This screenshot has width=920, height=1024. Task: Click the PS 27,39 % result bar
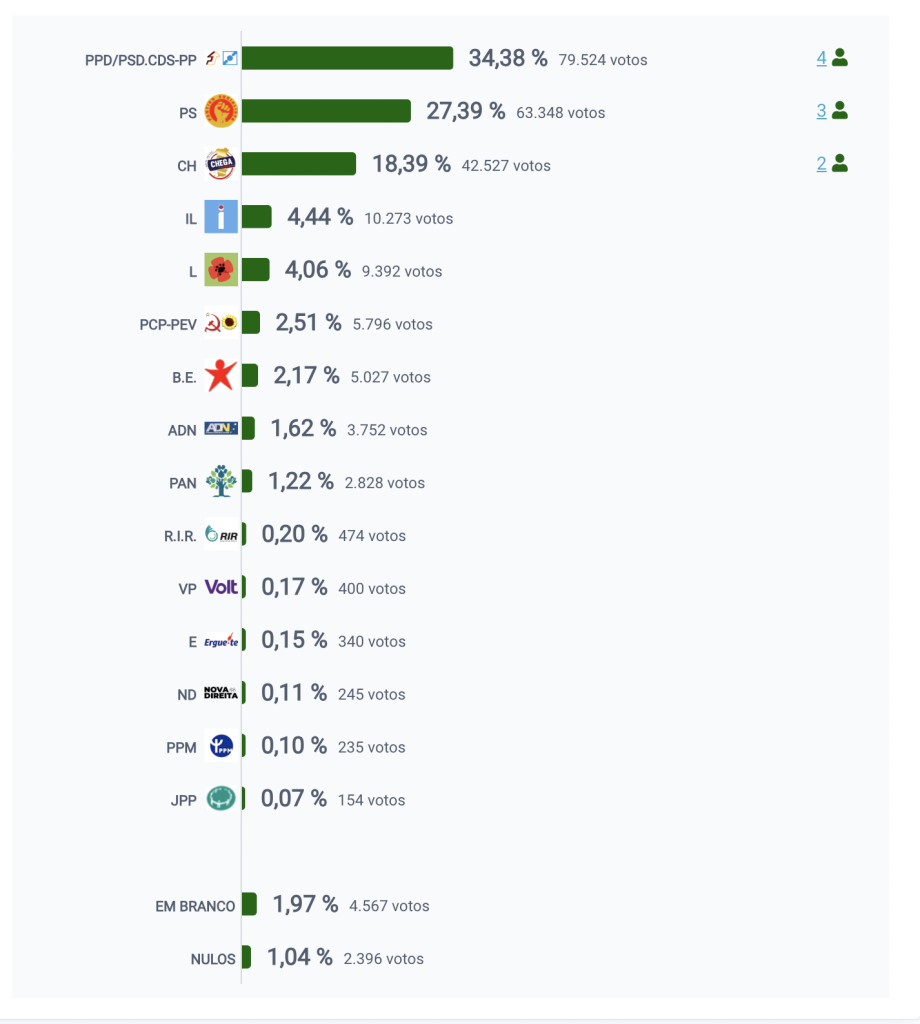326,111
